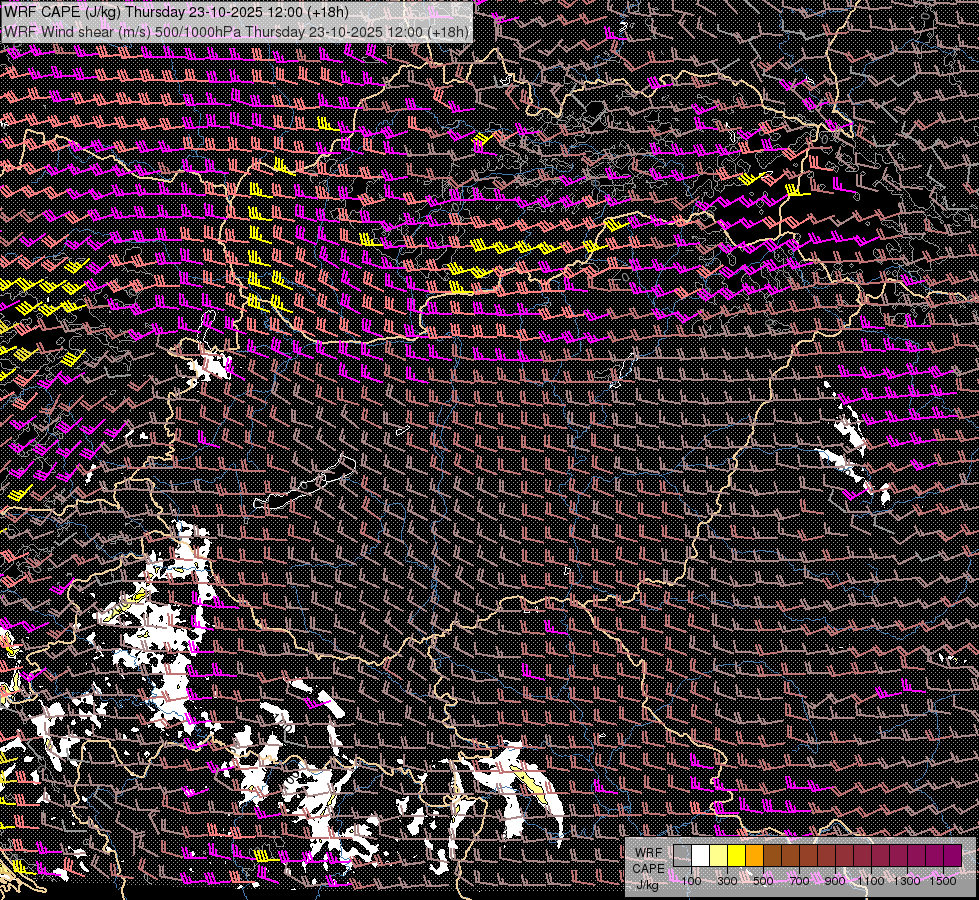Click the white swatch in CAPE legend
The height and width of the screenshot is (900, 979).
[701, 856]
